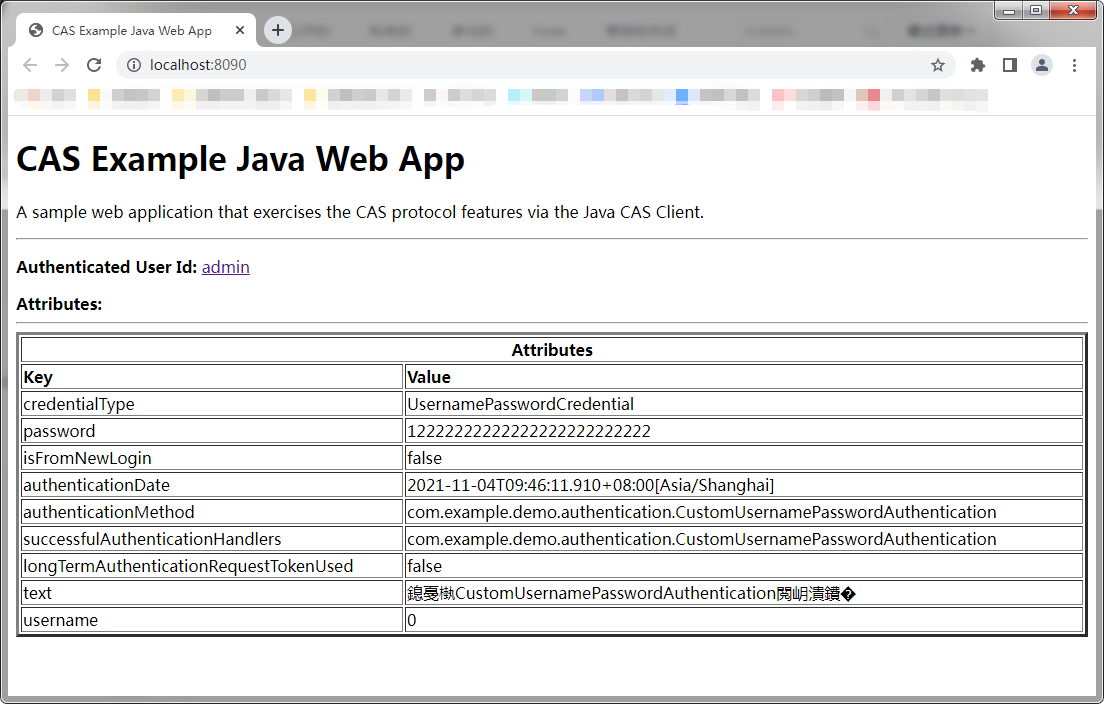The width and height of the screenshot is (1104, 704).
Task: Open the browser extensions puzzle icon
Action: 976,64
